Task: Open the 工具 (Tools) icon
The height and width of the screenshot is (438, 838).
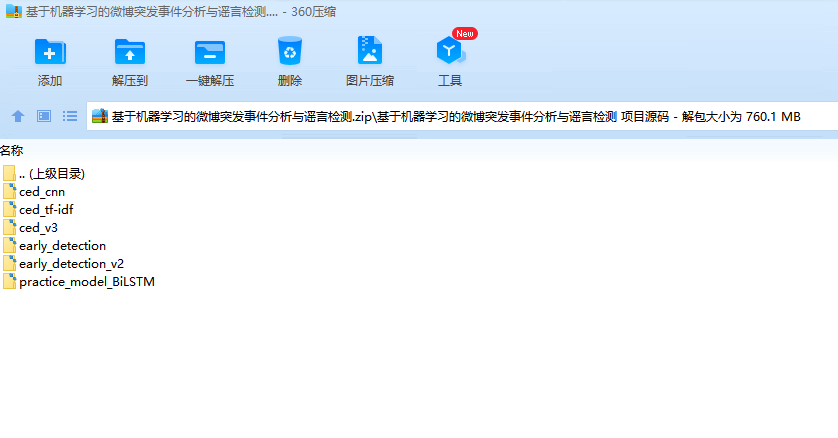Action: [x=450, y=51]
